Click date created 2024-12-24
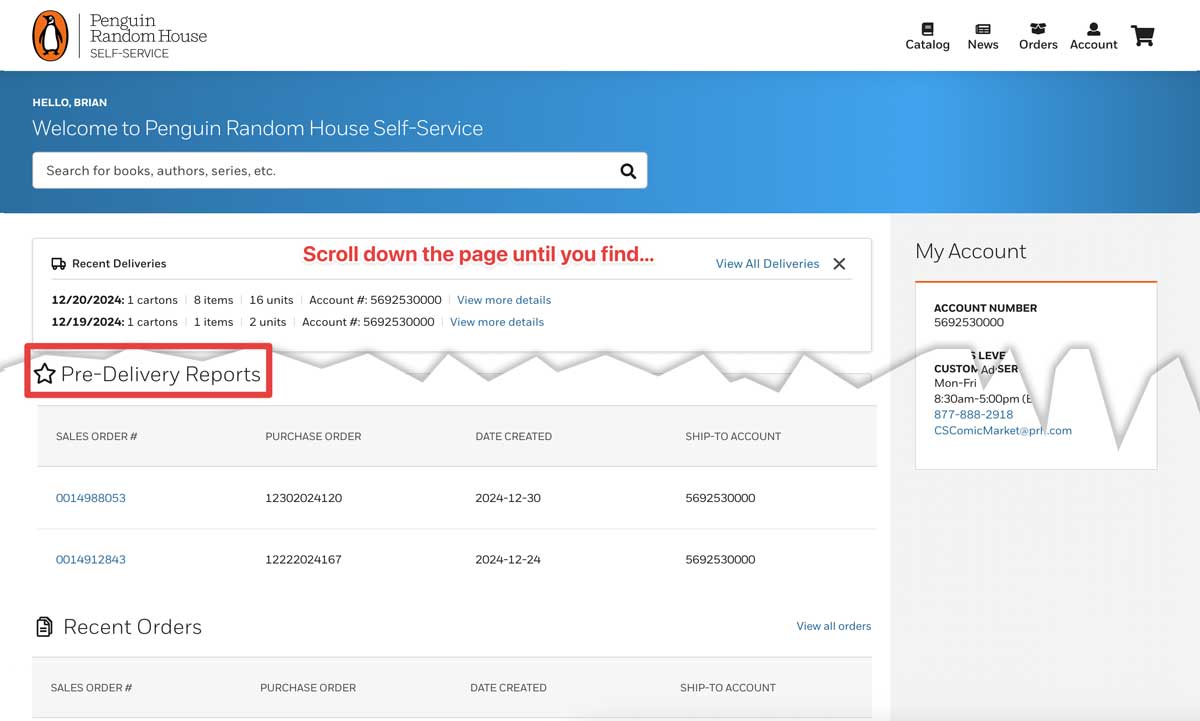Screen dimensions: 1200x721 pyautogui.click(x=508, y=560)
